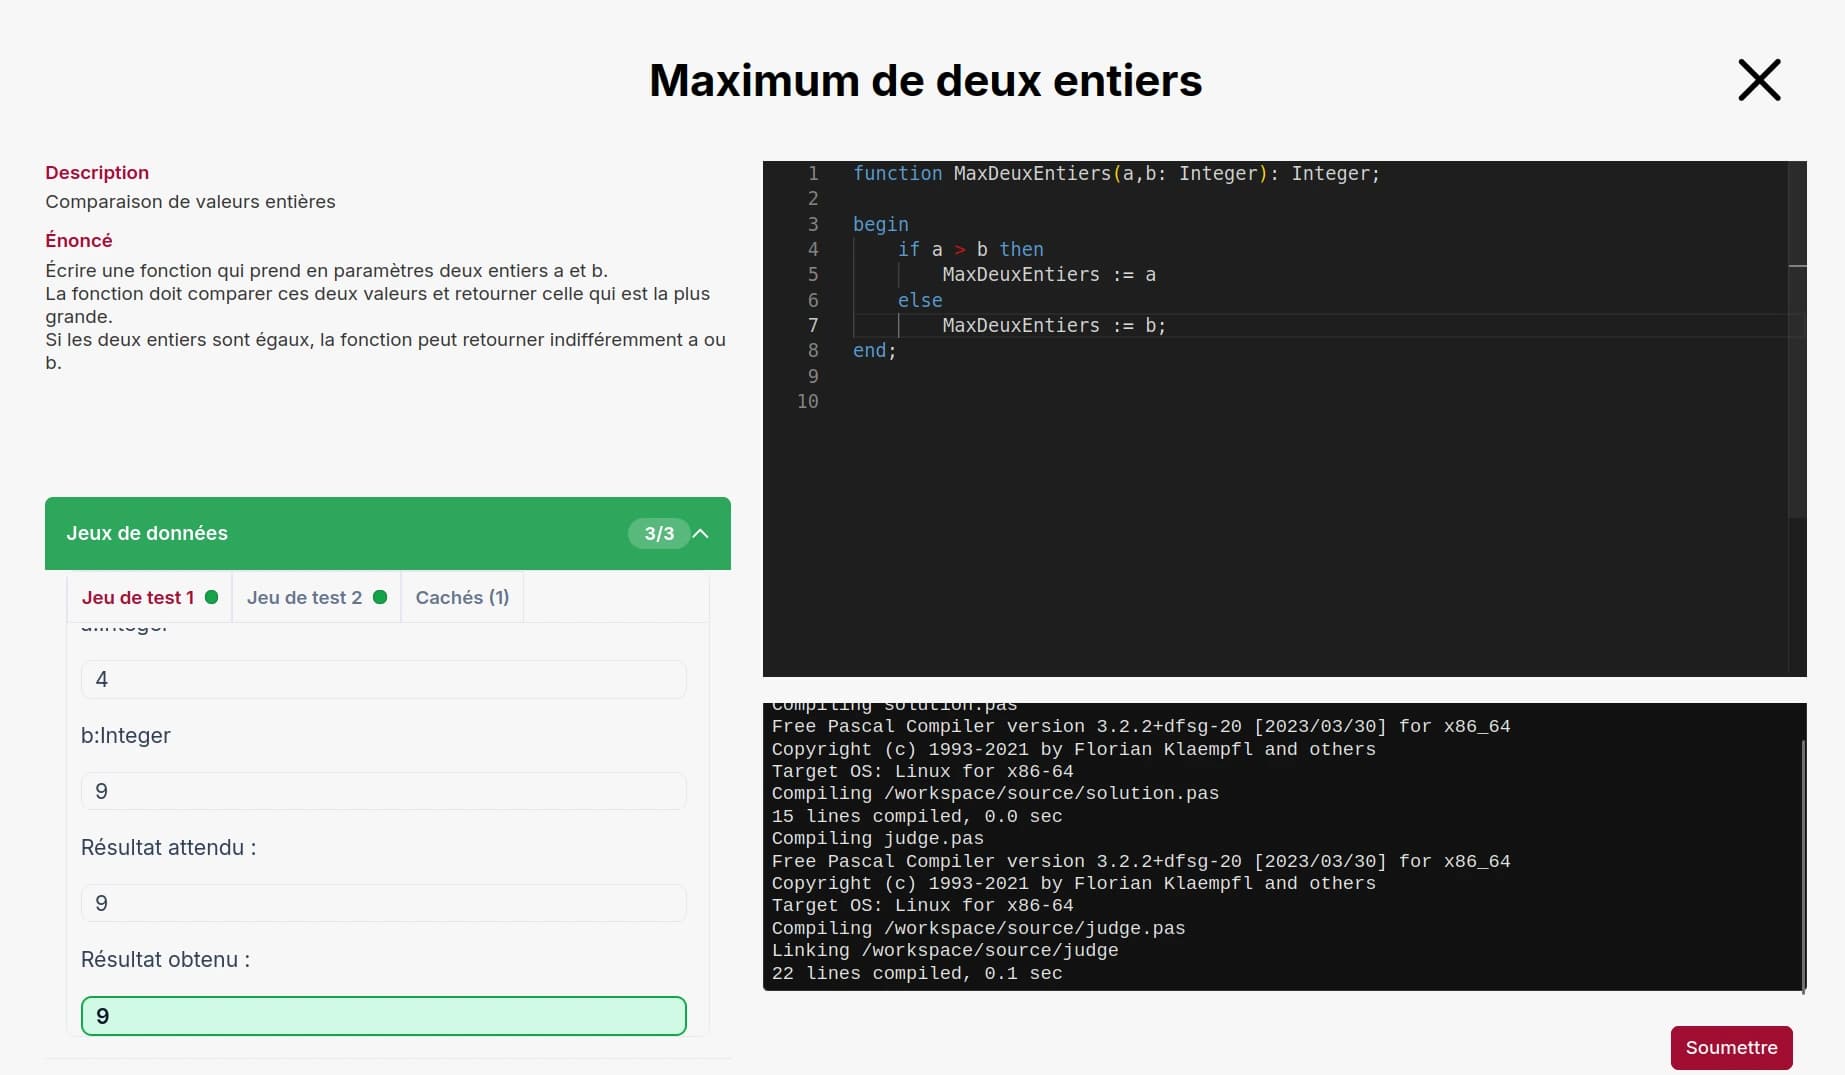Click the green Résultat obtenu field
Screen dimensions: 1845x1075
[x=383, y=1016]
